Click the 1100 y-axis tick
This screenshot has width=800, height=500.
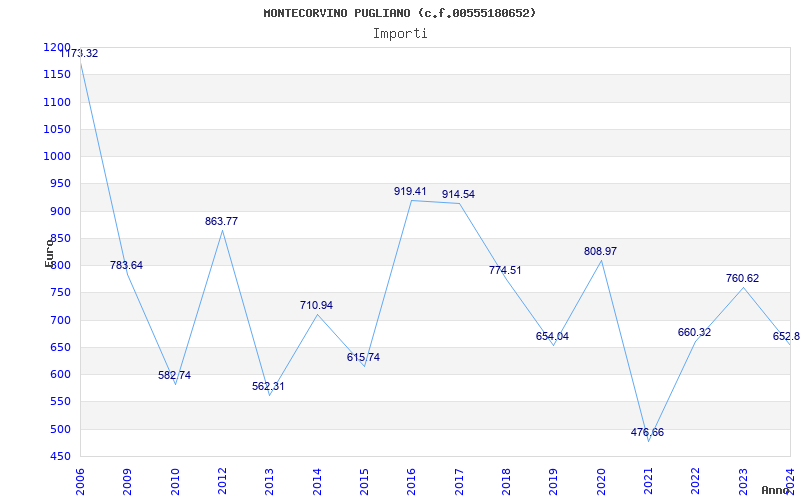(57, 102)
